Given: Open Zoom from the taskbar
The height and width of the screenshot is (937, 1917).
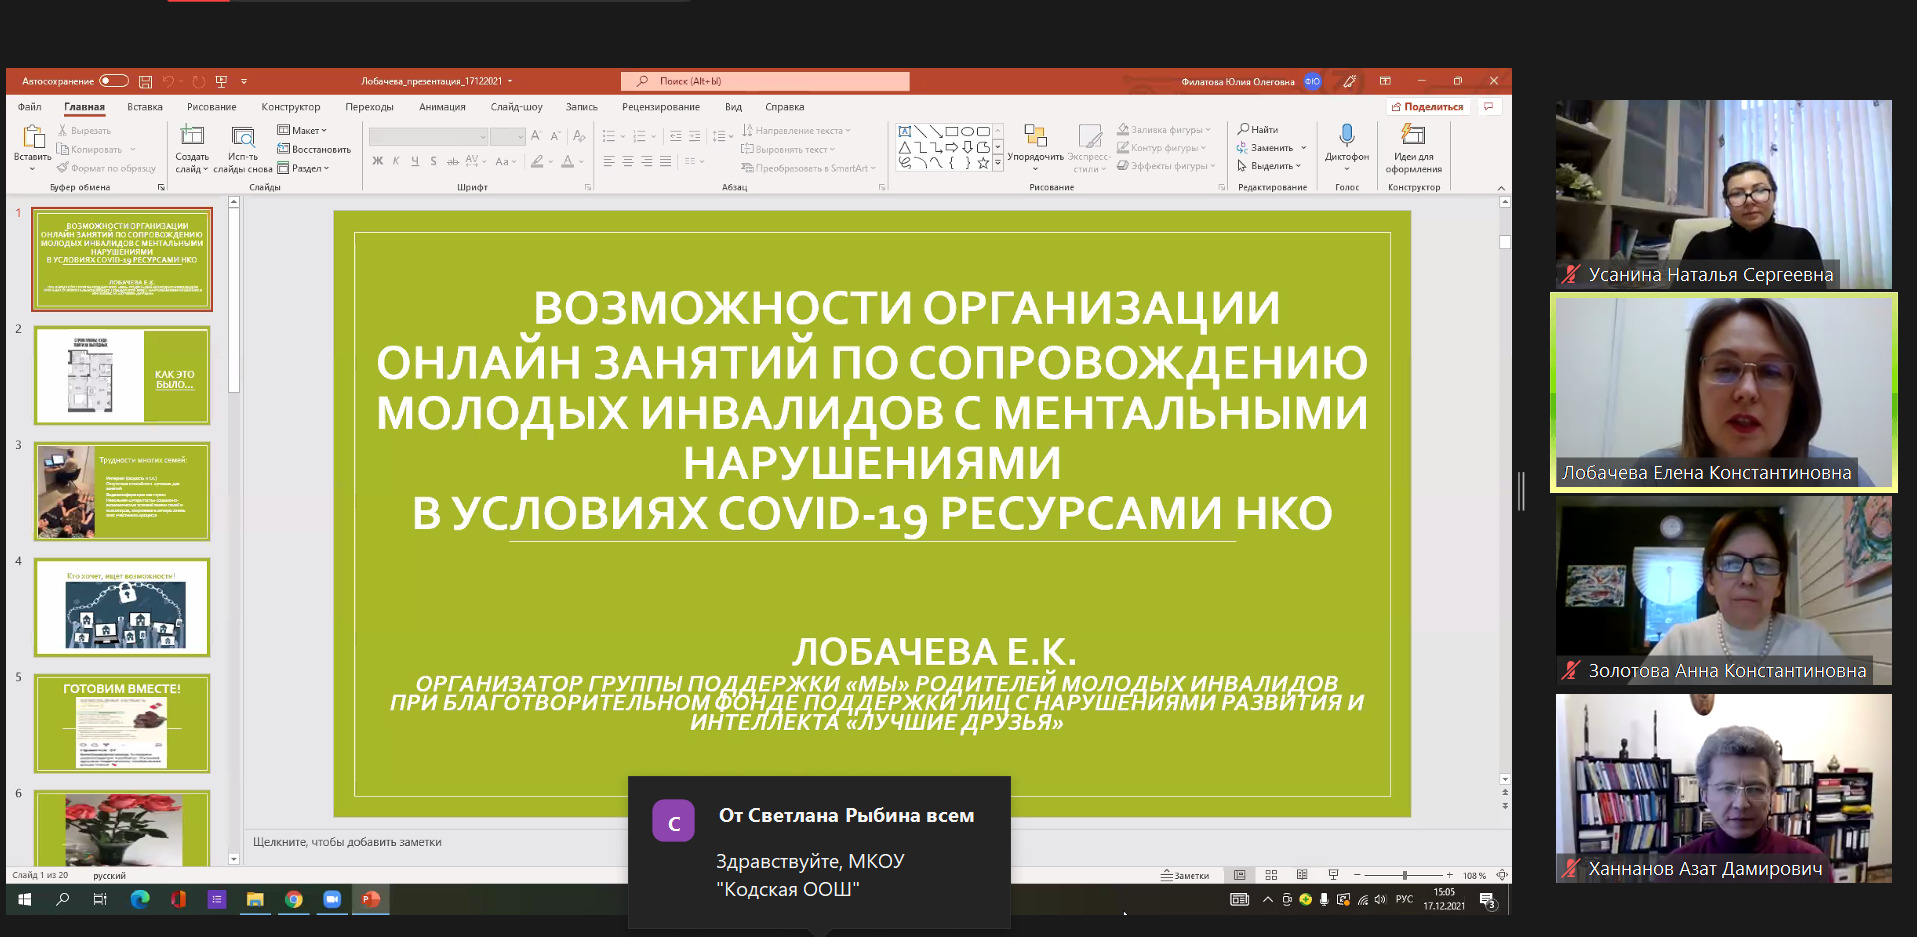Looking at the screenshot, I should 332,899.
